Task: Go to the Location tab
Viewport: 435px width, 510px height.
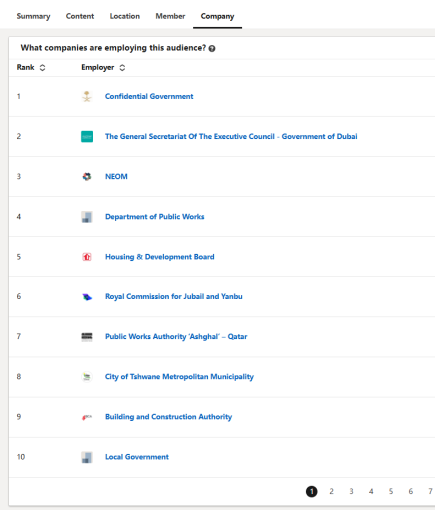Action: [x=125, y=16]
